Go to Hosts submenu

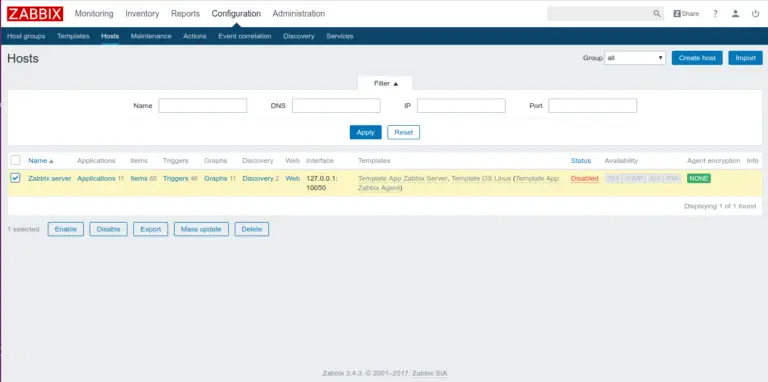[x=110, y=36]
